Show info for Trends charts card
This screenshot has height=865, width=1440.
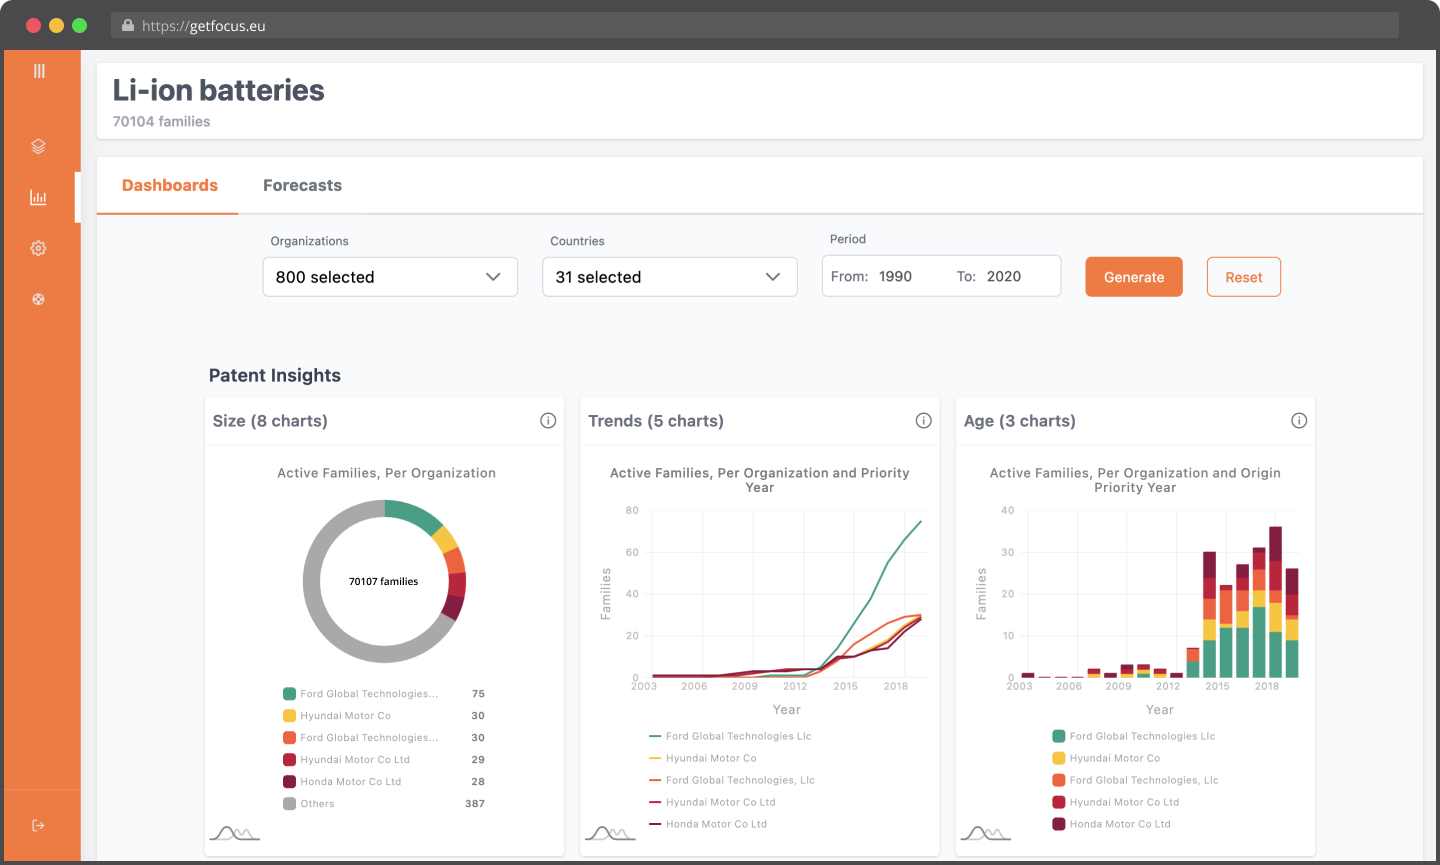[924, 421]
